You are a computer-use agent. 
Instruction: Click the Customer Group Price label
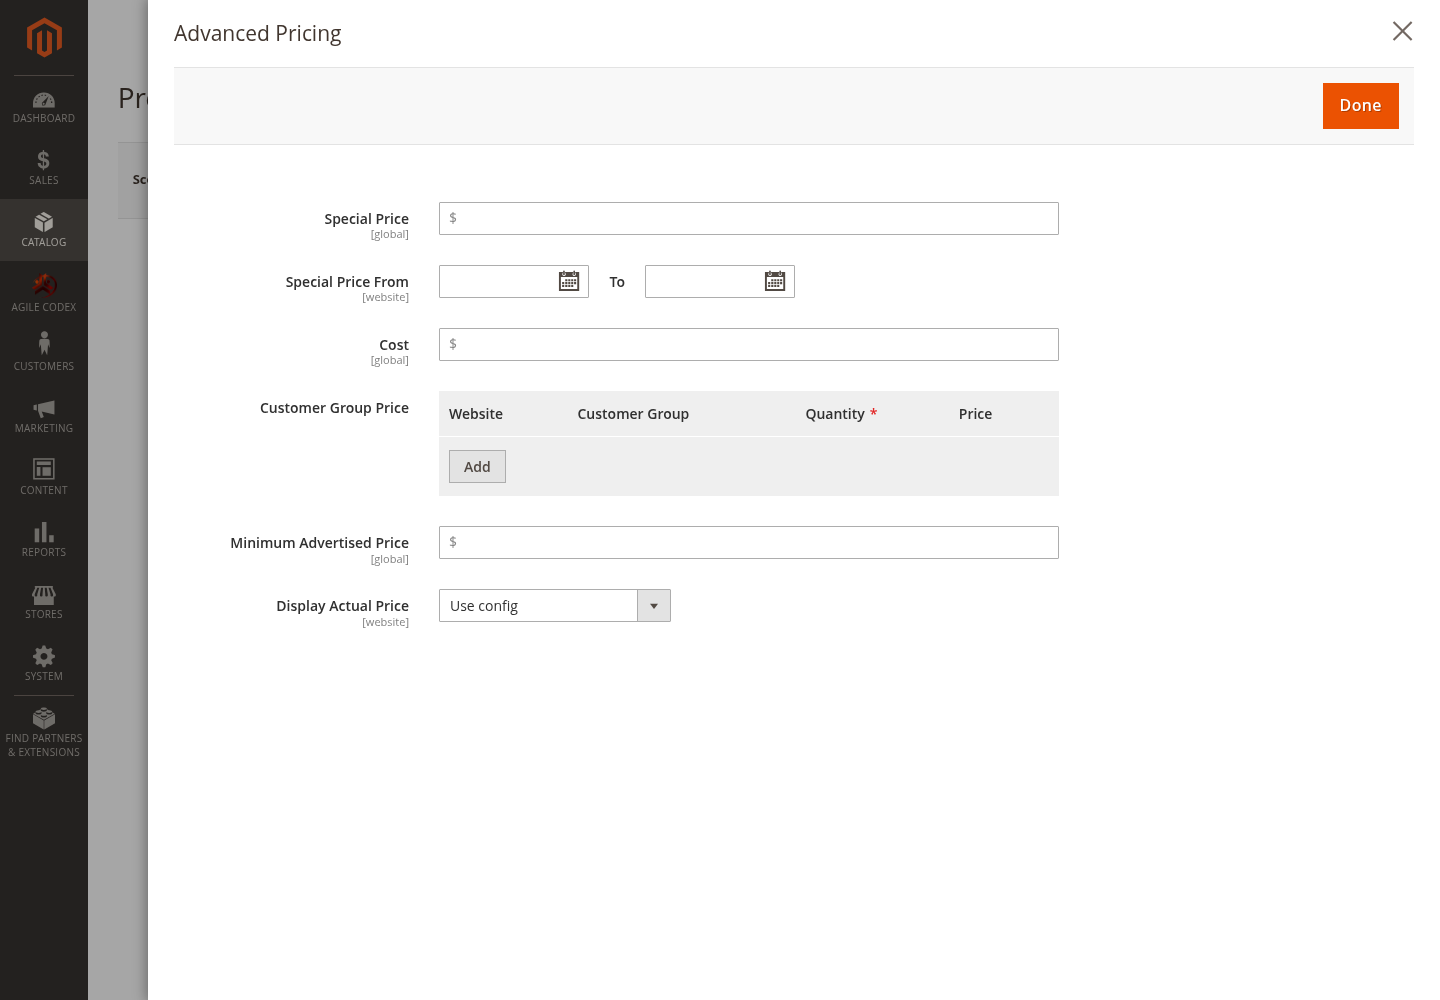(334, 408)
